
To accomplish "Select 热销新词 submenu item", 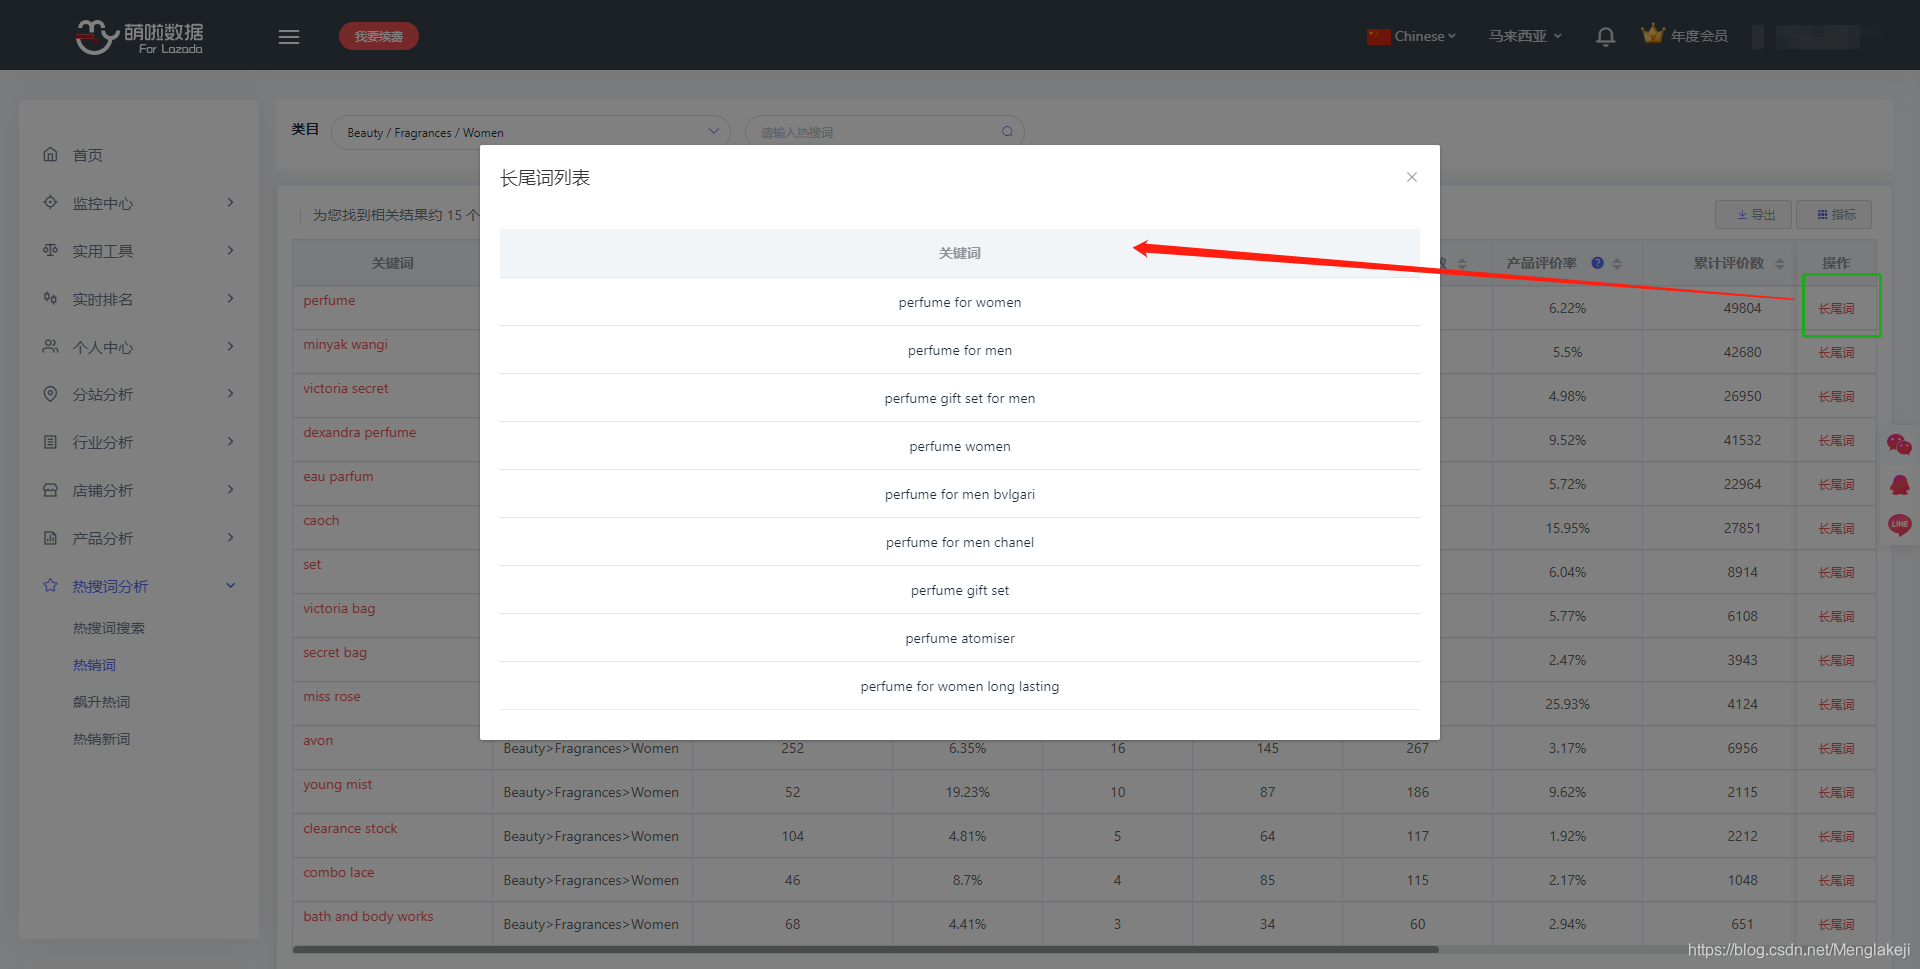I will pyautogui.click(x=101, y=739).
